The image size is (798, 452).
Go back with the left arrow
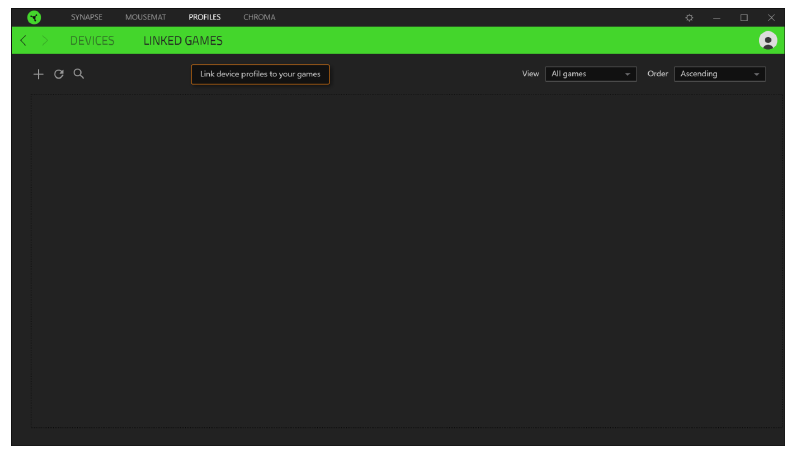tap(23, 40)
